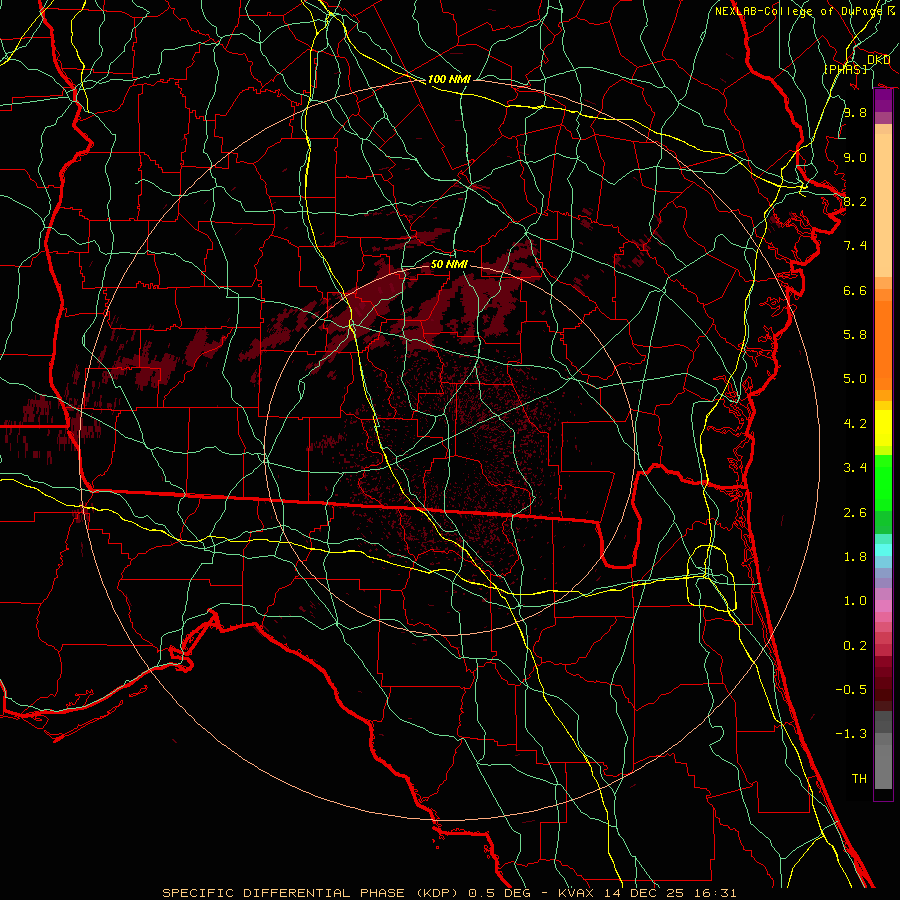Screen dimensions: 900x900
Task: Click the 100 NMI range ring label
Action: point(449,79)
